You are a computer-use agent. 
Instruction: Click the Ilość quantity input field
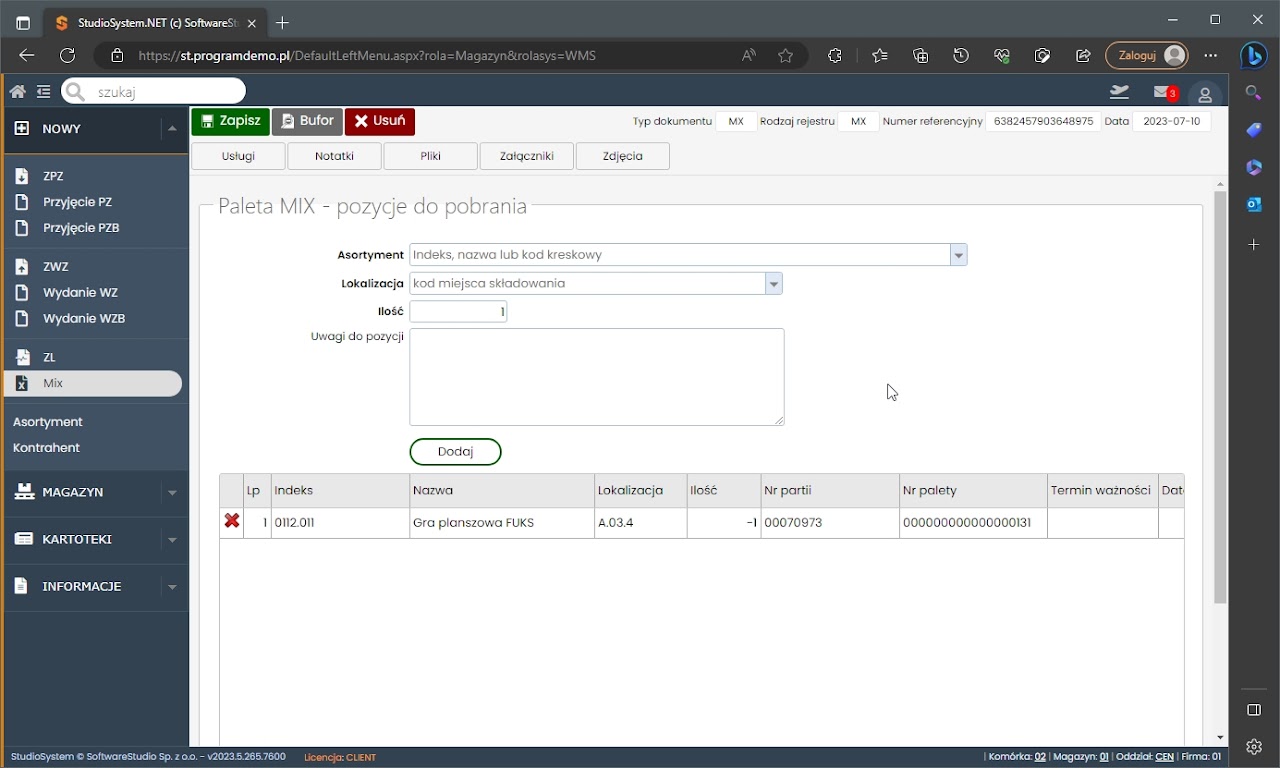click(x=458, y=312)
